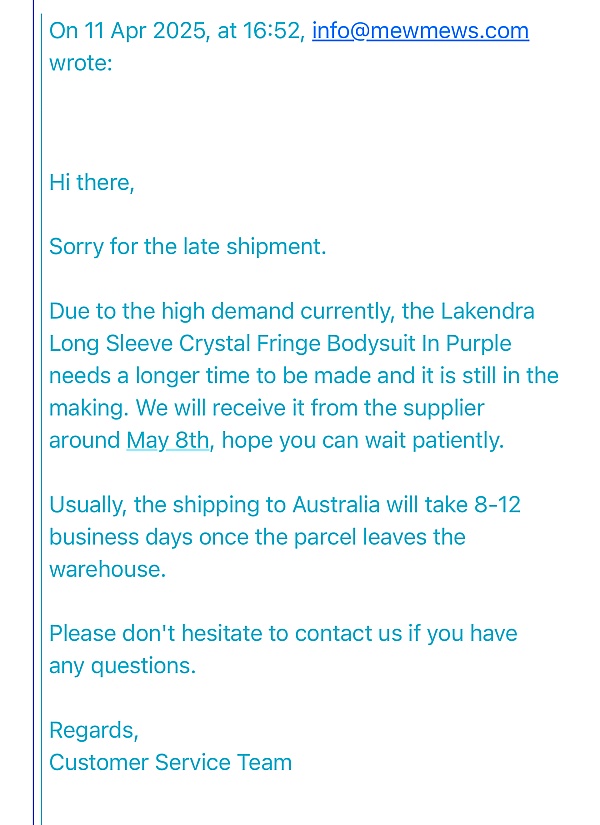Click the word 'warehouse.'
This screenshot has height=825, width=600.
pyautogui.click(x=107, y=569)
